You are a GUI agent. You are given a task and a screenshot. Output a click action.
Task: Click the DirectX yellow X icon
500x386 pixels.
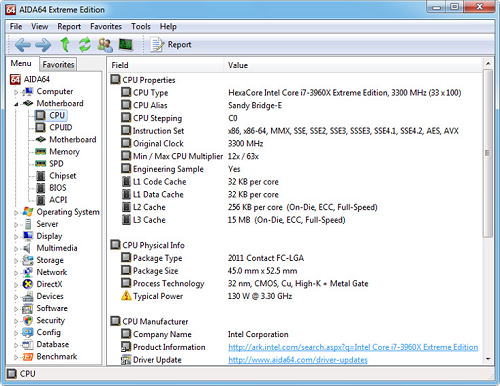click(28, 284)
